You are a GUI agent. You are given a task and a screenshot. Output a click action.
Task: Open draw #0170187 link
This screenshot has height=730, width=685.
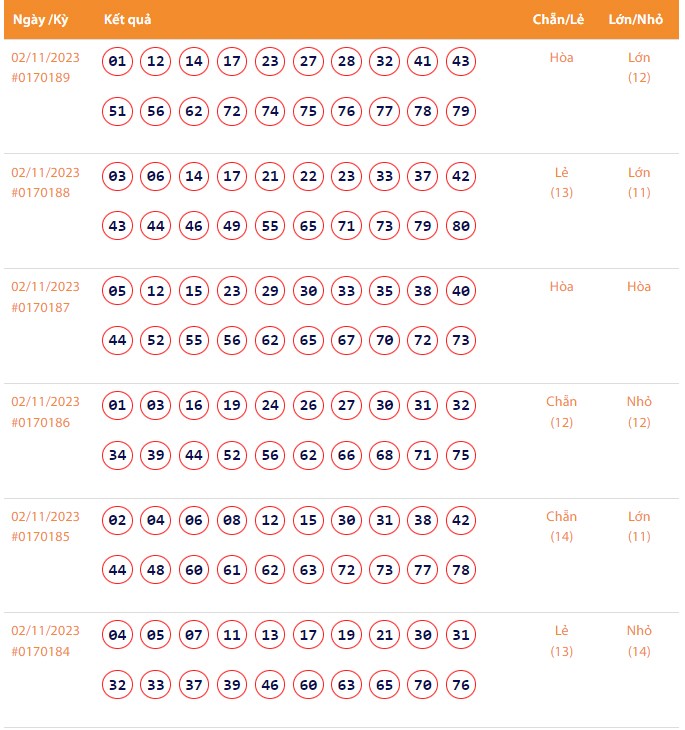pyautogui.click(x=41, y=307)
